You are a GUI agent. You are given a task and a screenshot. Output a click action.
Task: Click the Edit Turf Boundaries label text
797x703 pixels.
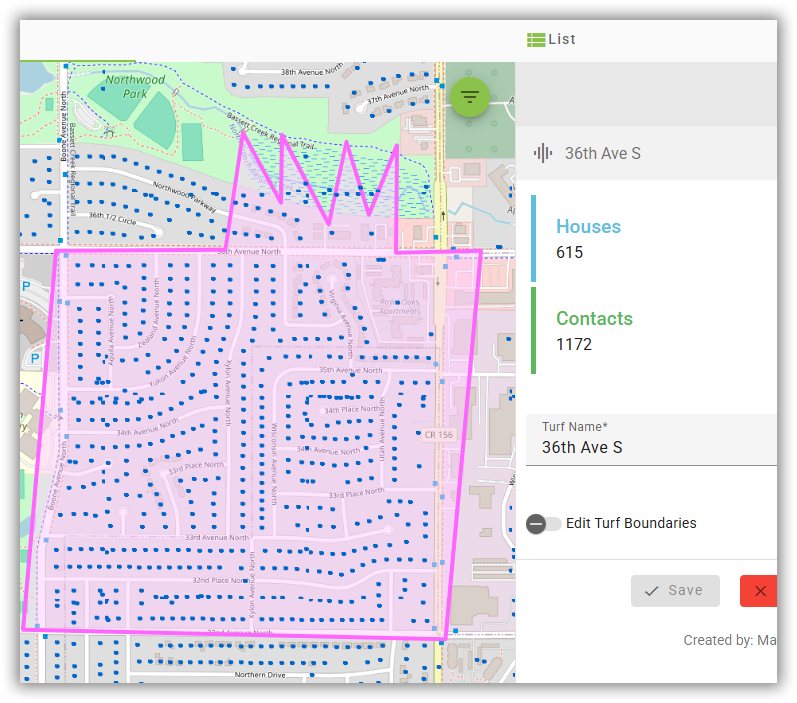click(x=631, y=523)
